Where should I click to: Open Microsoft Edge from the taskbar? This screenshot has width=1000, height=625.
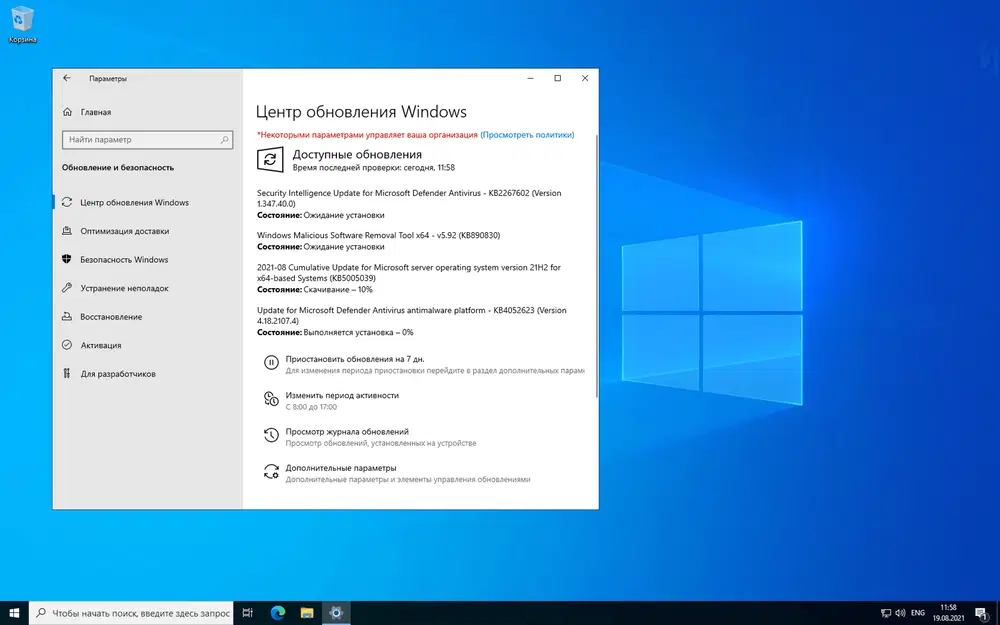pos(276,612)
